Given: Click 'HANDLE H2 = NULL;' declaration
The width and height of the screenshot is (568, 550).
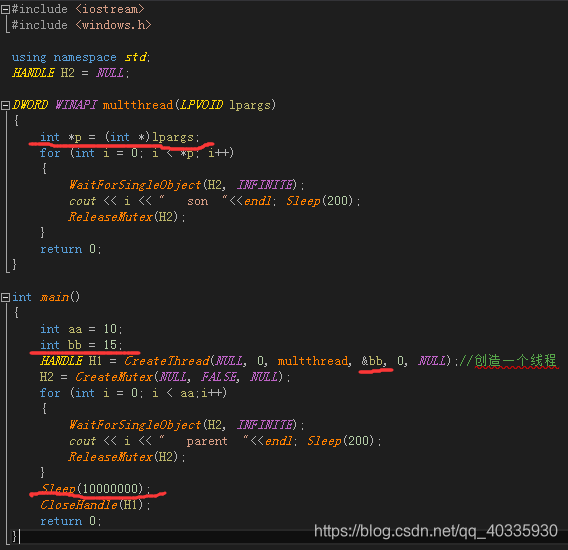Looking at the screenshot, I should click(x=71, y=73).
